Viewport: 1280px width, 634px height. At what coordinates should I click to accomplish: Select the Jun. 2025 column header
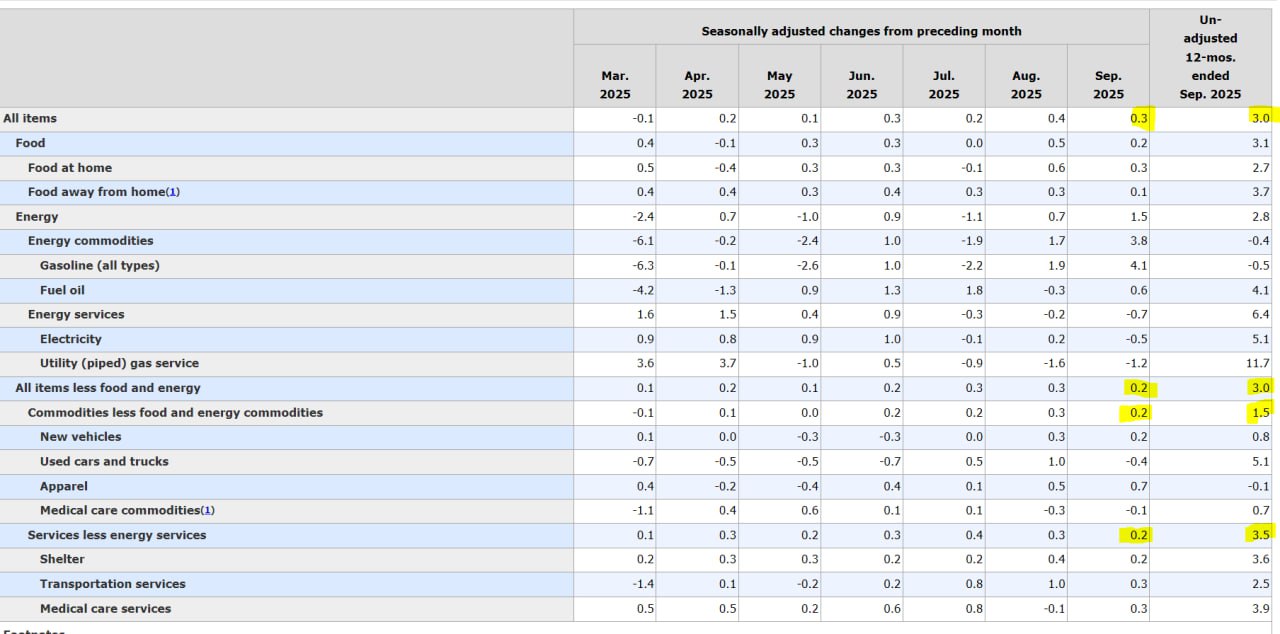[861, 84]
